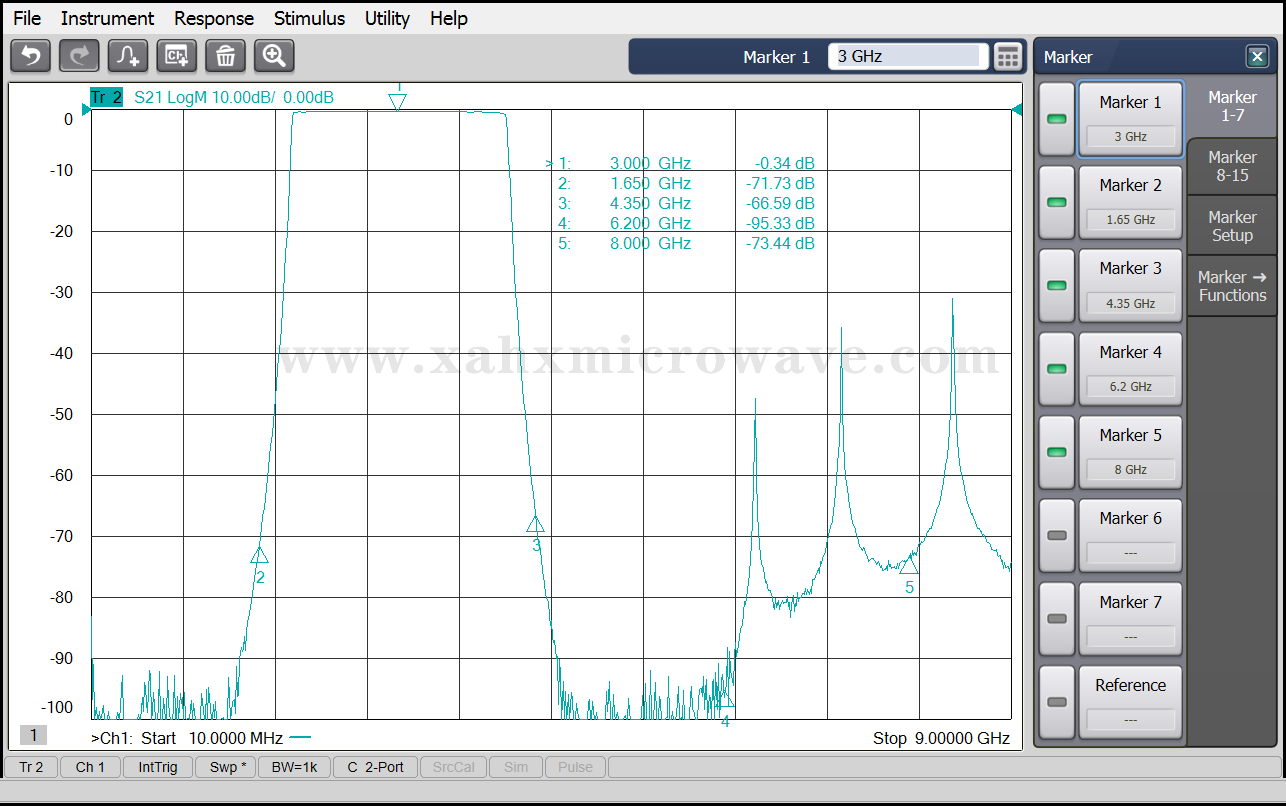Click the magnifier zoom icon

click(x=274, y=56)
